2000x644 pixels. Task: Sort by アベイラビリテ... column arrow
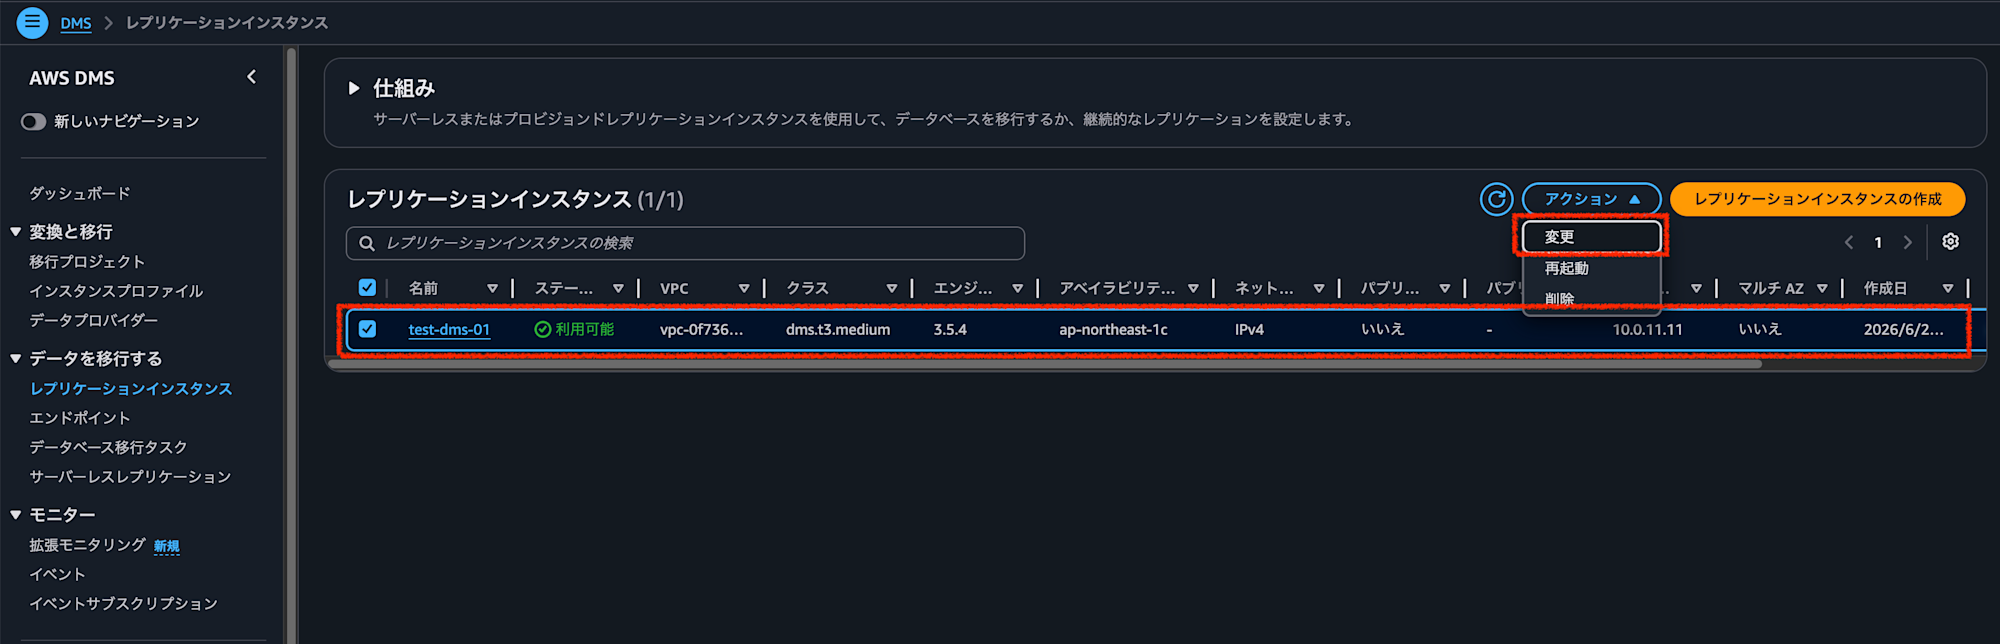(1193, 289)
